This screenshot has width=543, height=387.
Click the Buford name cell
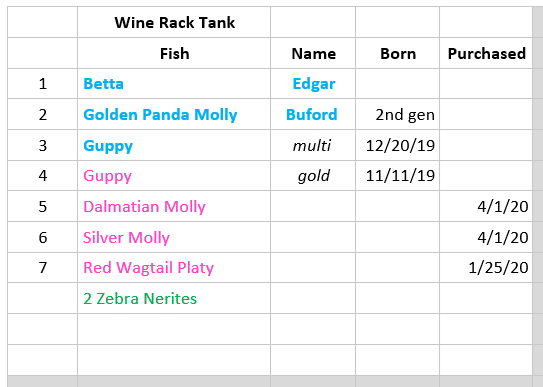pos(313,114)
